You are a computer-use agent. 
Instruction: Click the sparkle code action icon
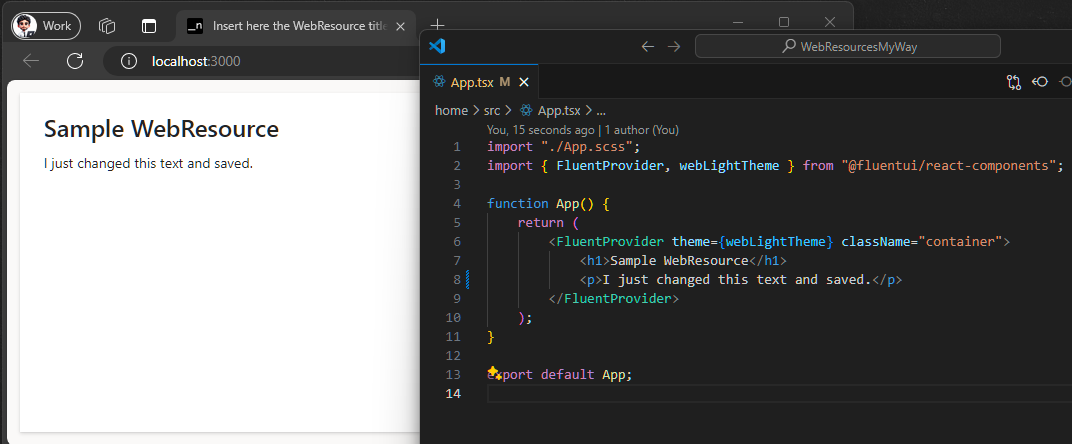(493, 373)
